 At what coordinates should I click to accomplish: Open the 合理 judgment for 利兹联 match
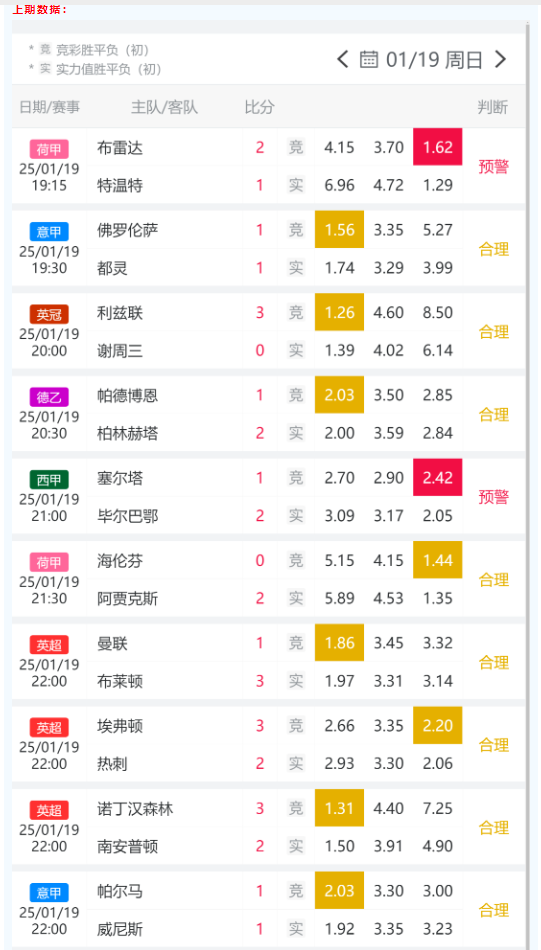pyautogui.click(x=494, y=331)
